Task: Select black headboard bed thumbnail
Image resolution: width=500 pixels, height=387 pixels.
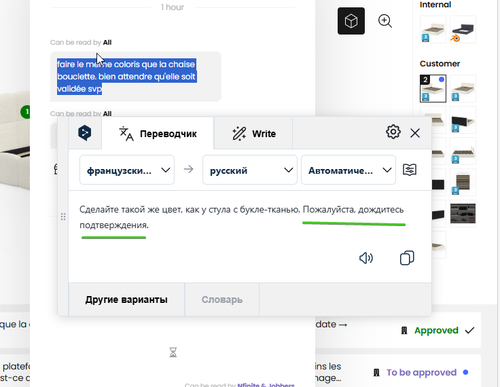Action: [x=463, y=120]
